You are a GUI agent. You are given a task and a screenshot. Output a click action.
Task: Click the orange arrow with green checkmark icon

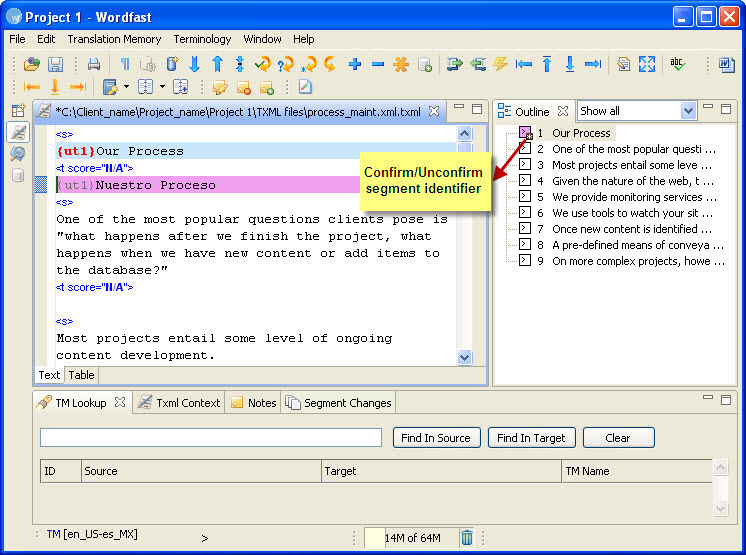coord(263,64)
